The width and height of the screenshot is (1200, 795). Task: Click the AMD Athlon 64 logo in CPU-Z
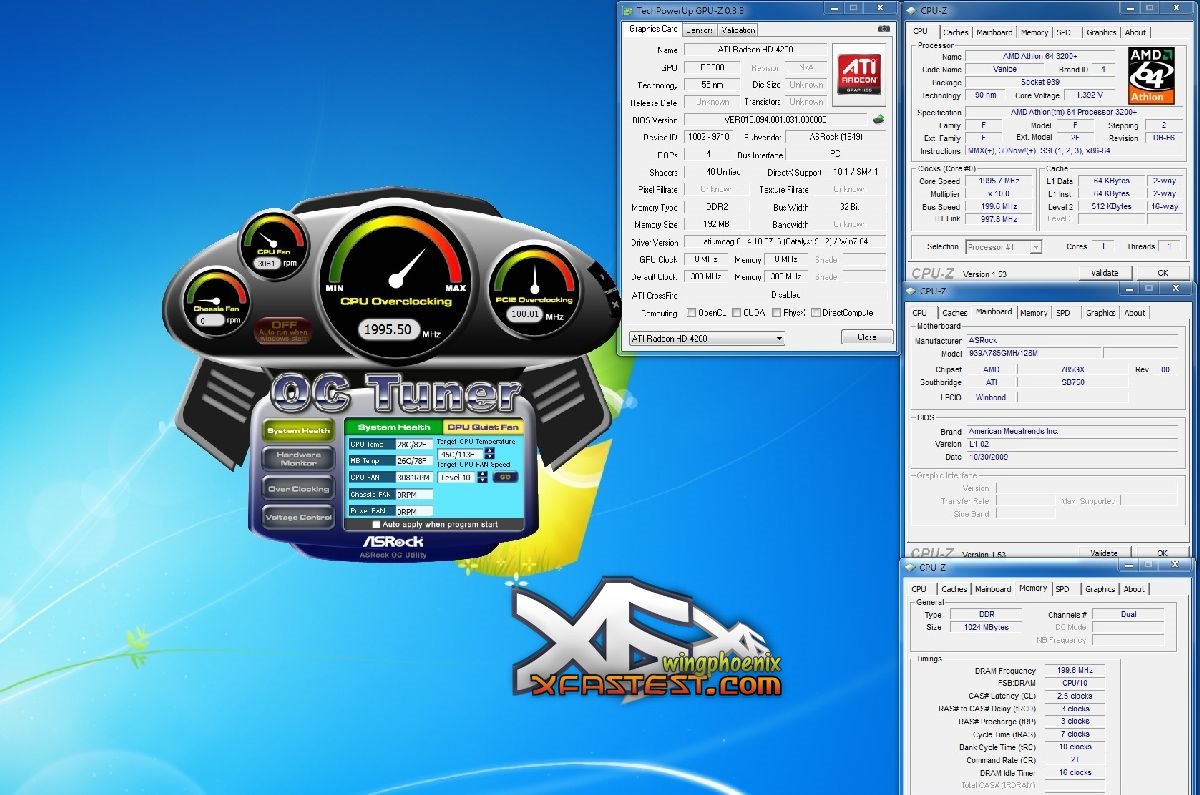[1151, 75]
